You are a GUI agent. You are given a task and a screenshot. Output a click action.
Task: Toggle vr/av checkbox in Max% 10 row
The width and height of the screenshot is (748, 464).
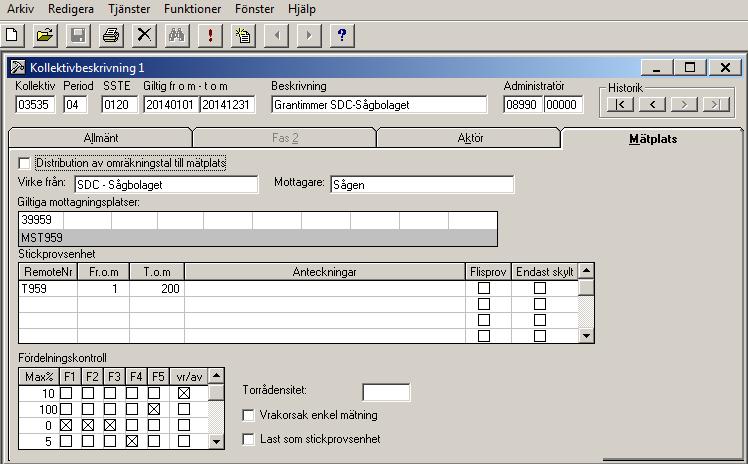click(x=184, y=393)
